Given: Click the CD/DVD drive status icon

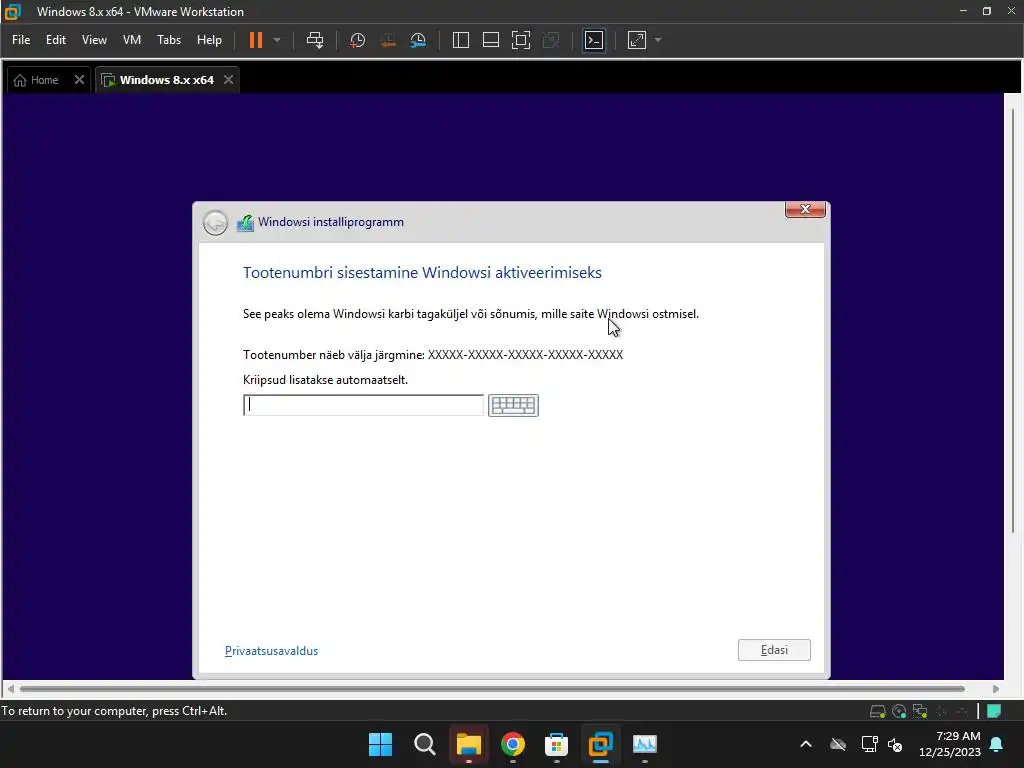Looking at the screenshot, I should point(899,711).
